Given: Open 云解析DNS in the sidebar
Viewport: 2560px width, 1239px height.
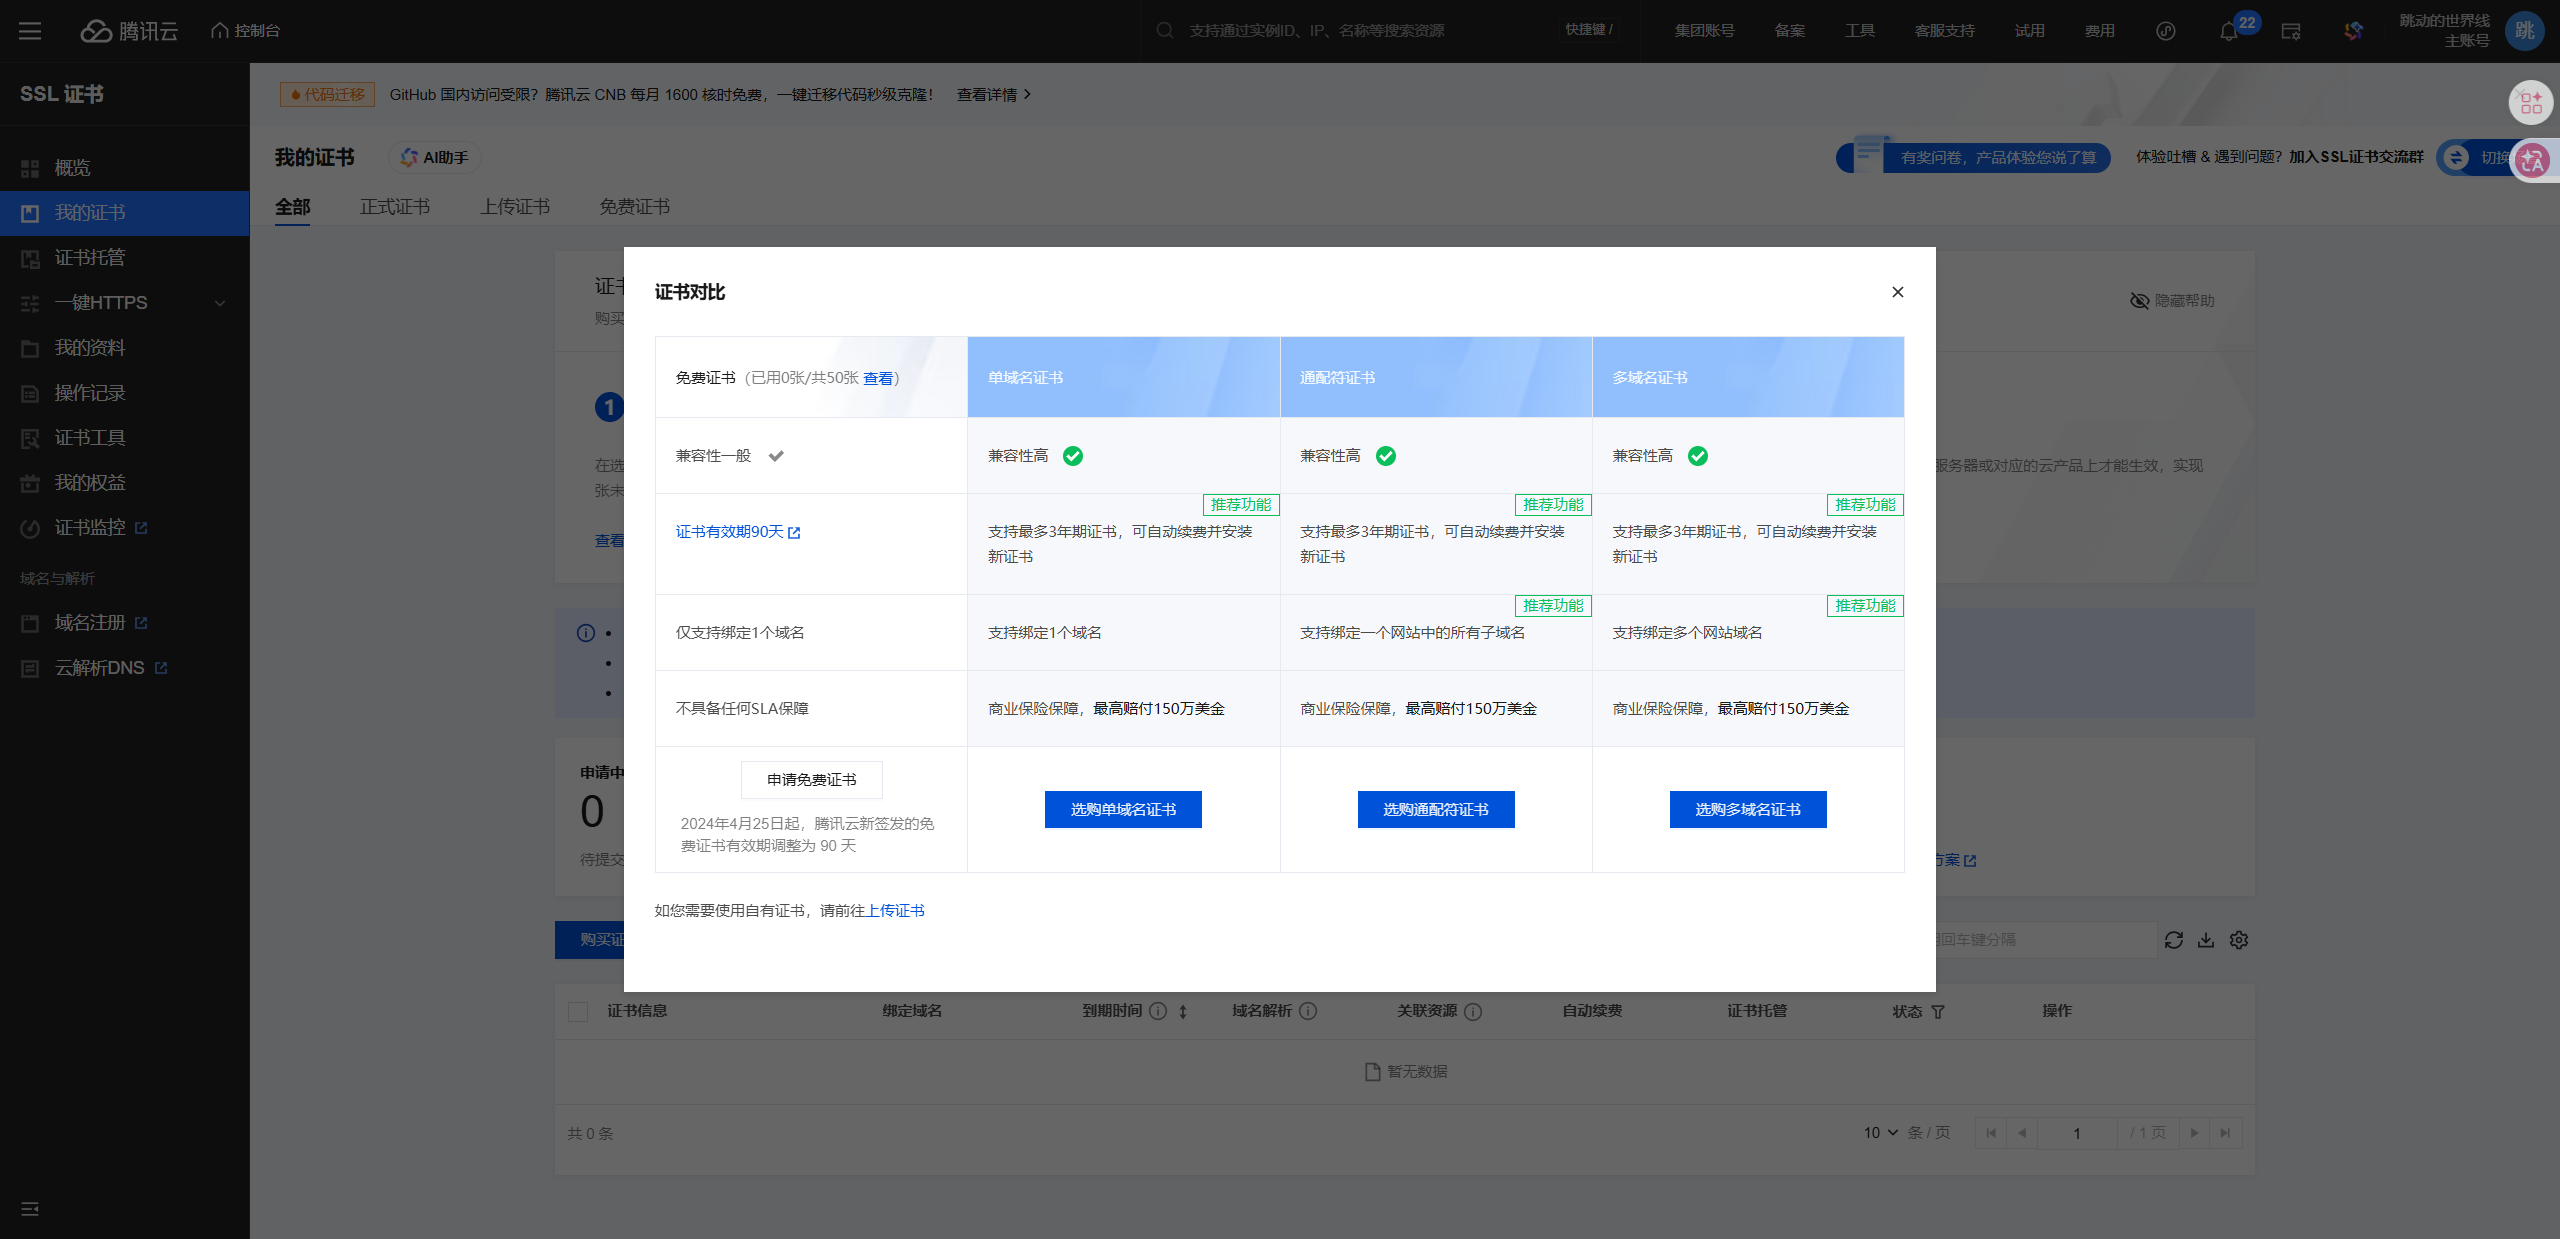Looking at the screenshot, I should pyautogui.click(x=124, y=668).
